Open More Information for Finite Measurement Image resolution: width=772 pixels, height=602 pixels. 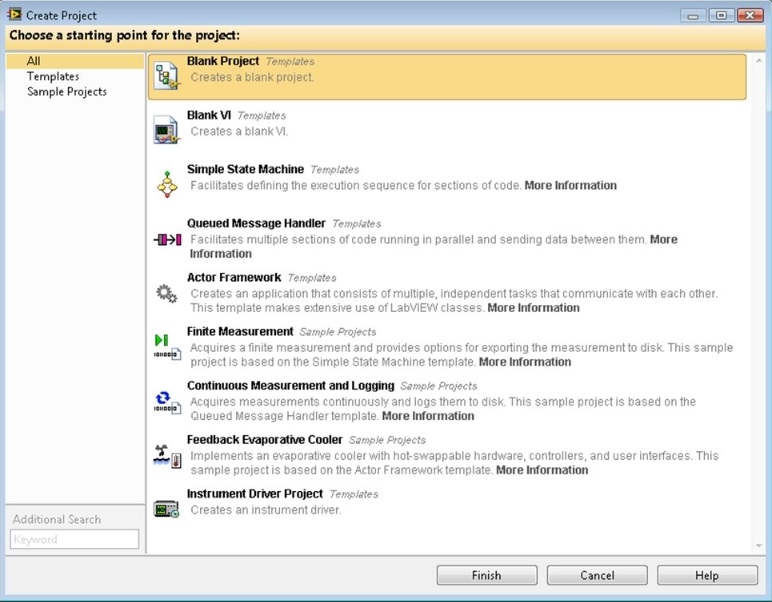pos(525,362)
